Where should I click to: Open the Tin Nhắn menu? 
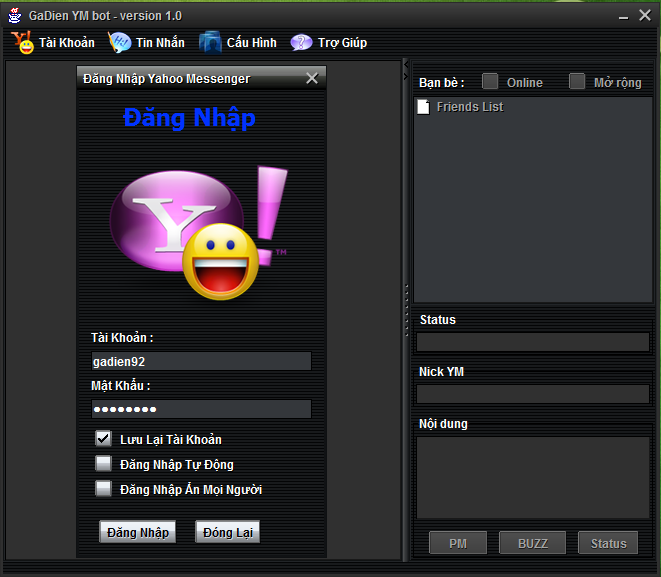(159, 43)
